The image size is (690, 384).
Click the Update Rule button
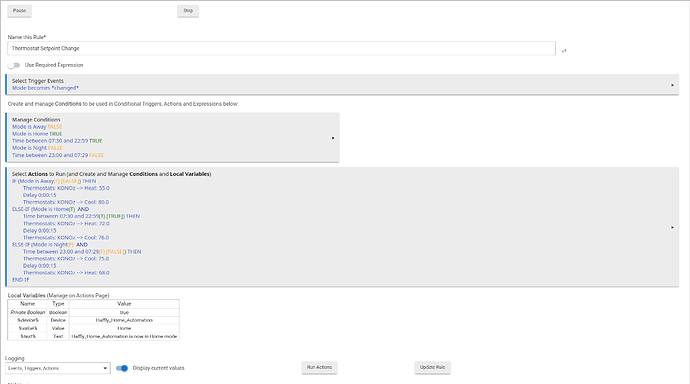point(432,367)
